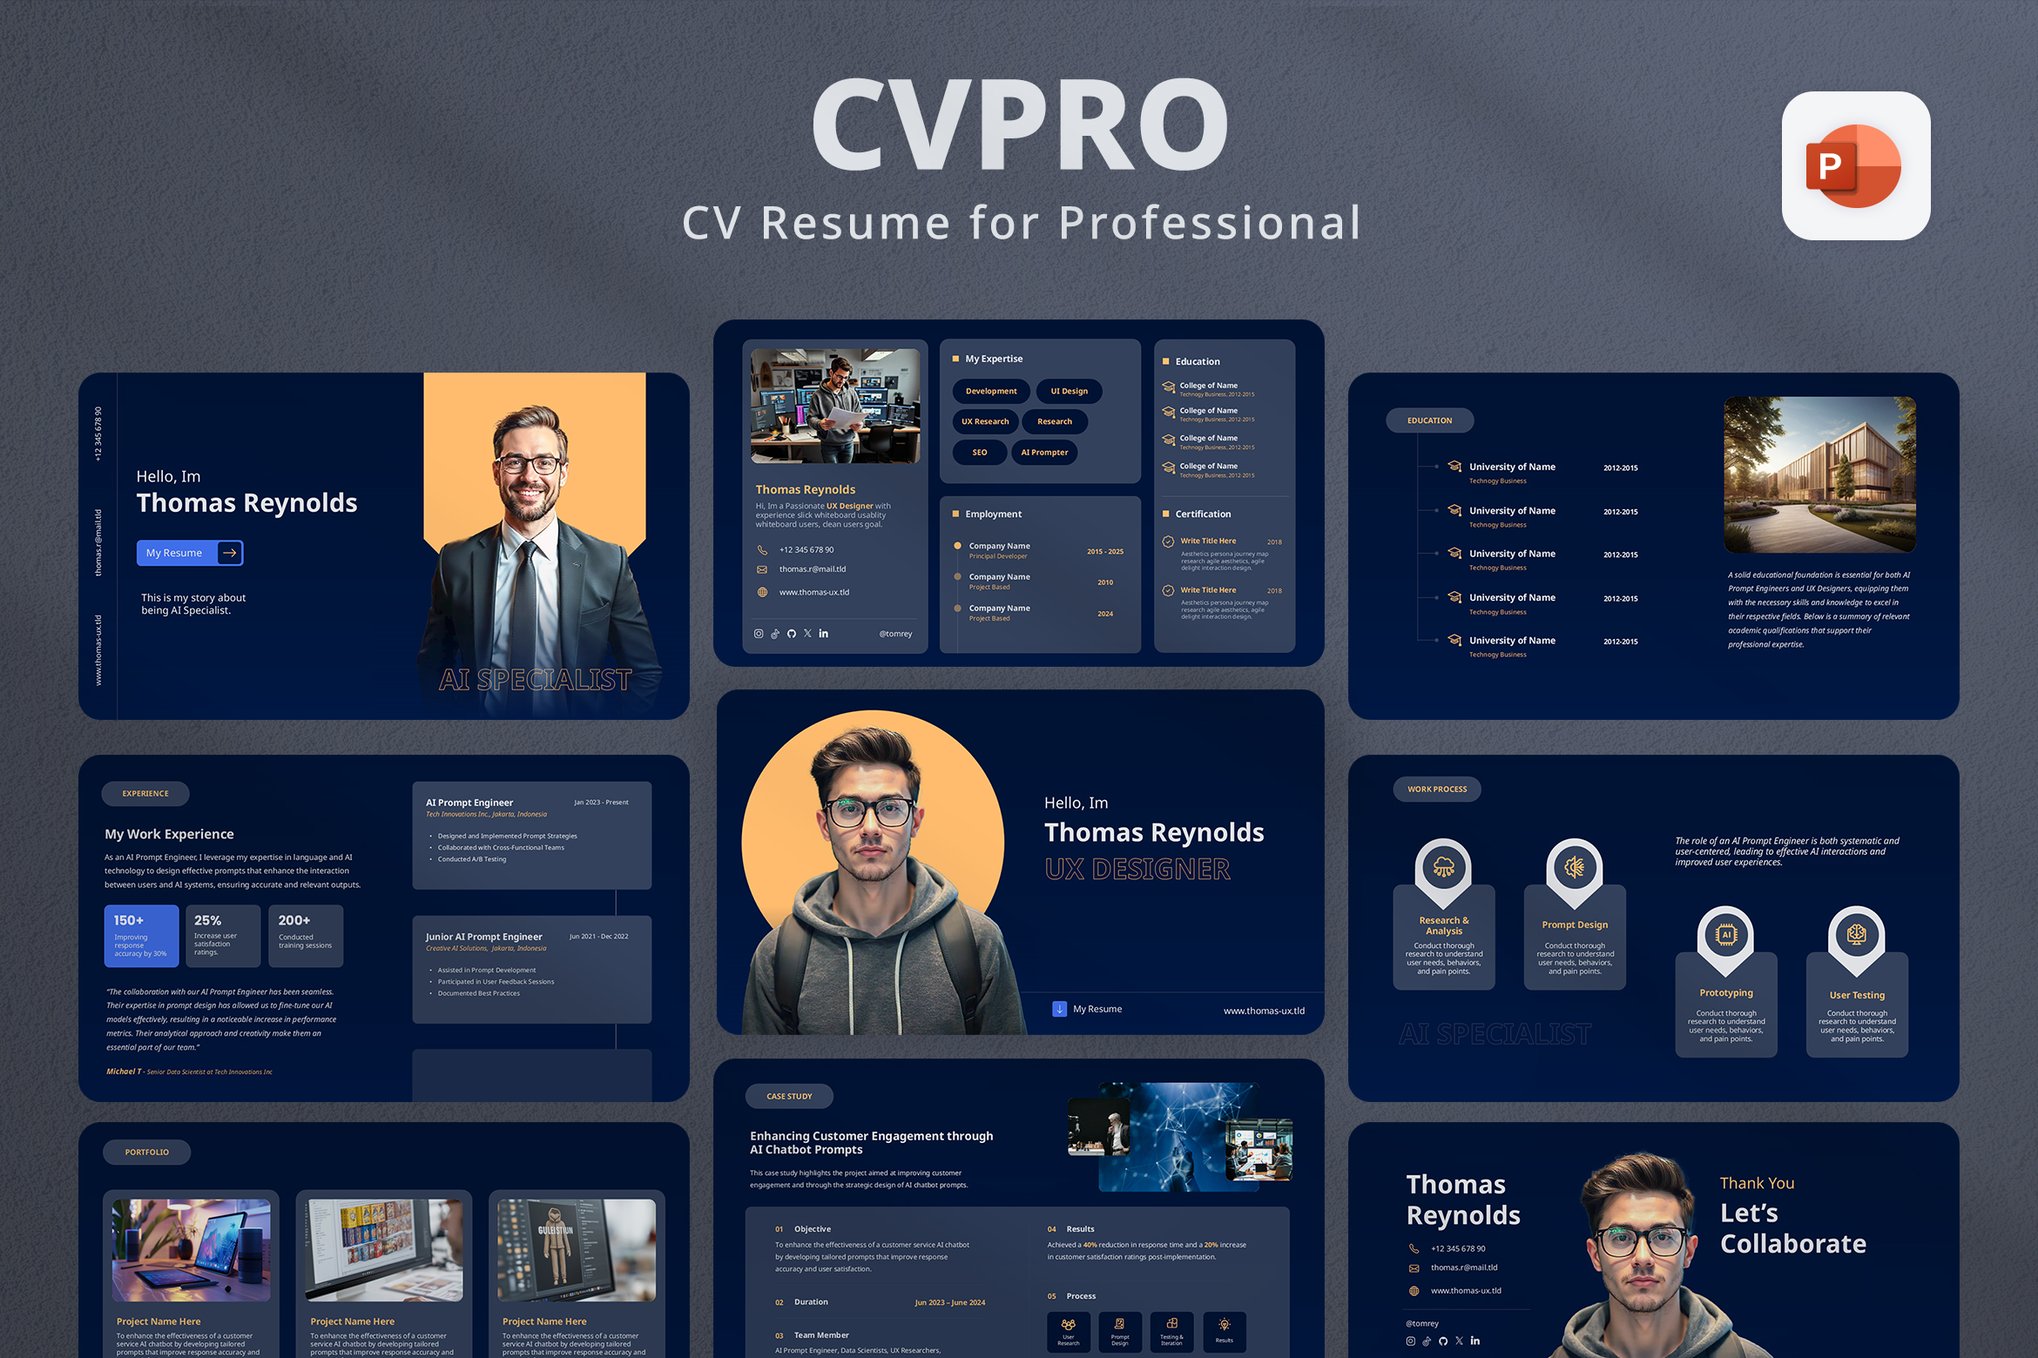Click globe icon in the expertise slide
2038x1358 pixels.
tap(762, 592)
